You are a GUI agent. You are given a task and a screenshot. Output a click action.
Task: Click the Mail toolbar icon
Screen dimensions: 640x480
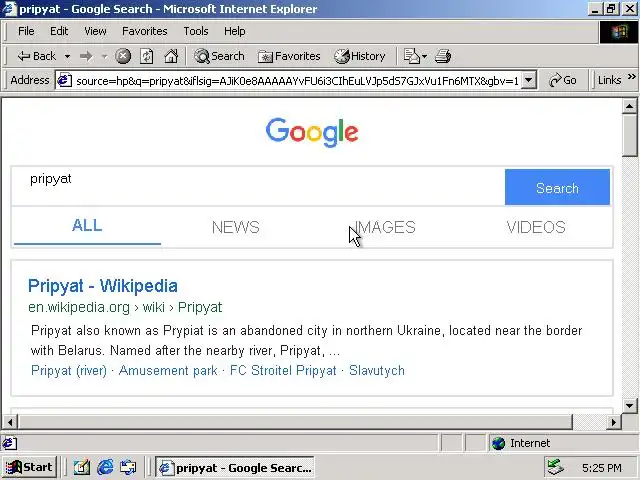click(x=411, y=56)
